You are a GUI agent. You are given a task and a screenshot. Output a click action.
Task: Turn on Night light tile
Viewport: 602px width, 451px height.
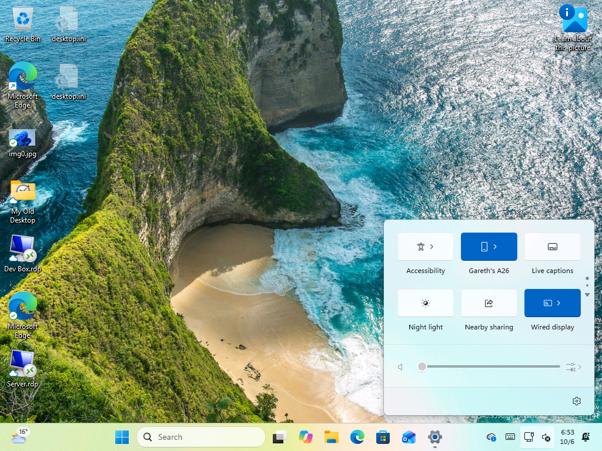(x=425, y=303)
